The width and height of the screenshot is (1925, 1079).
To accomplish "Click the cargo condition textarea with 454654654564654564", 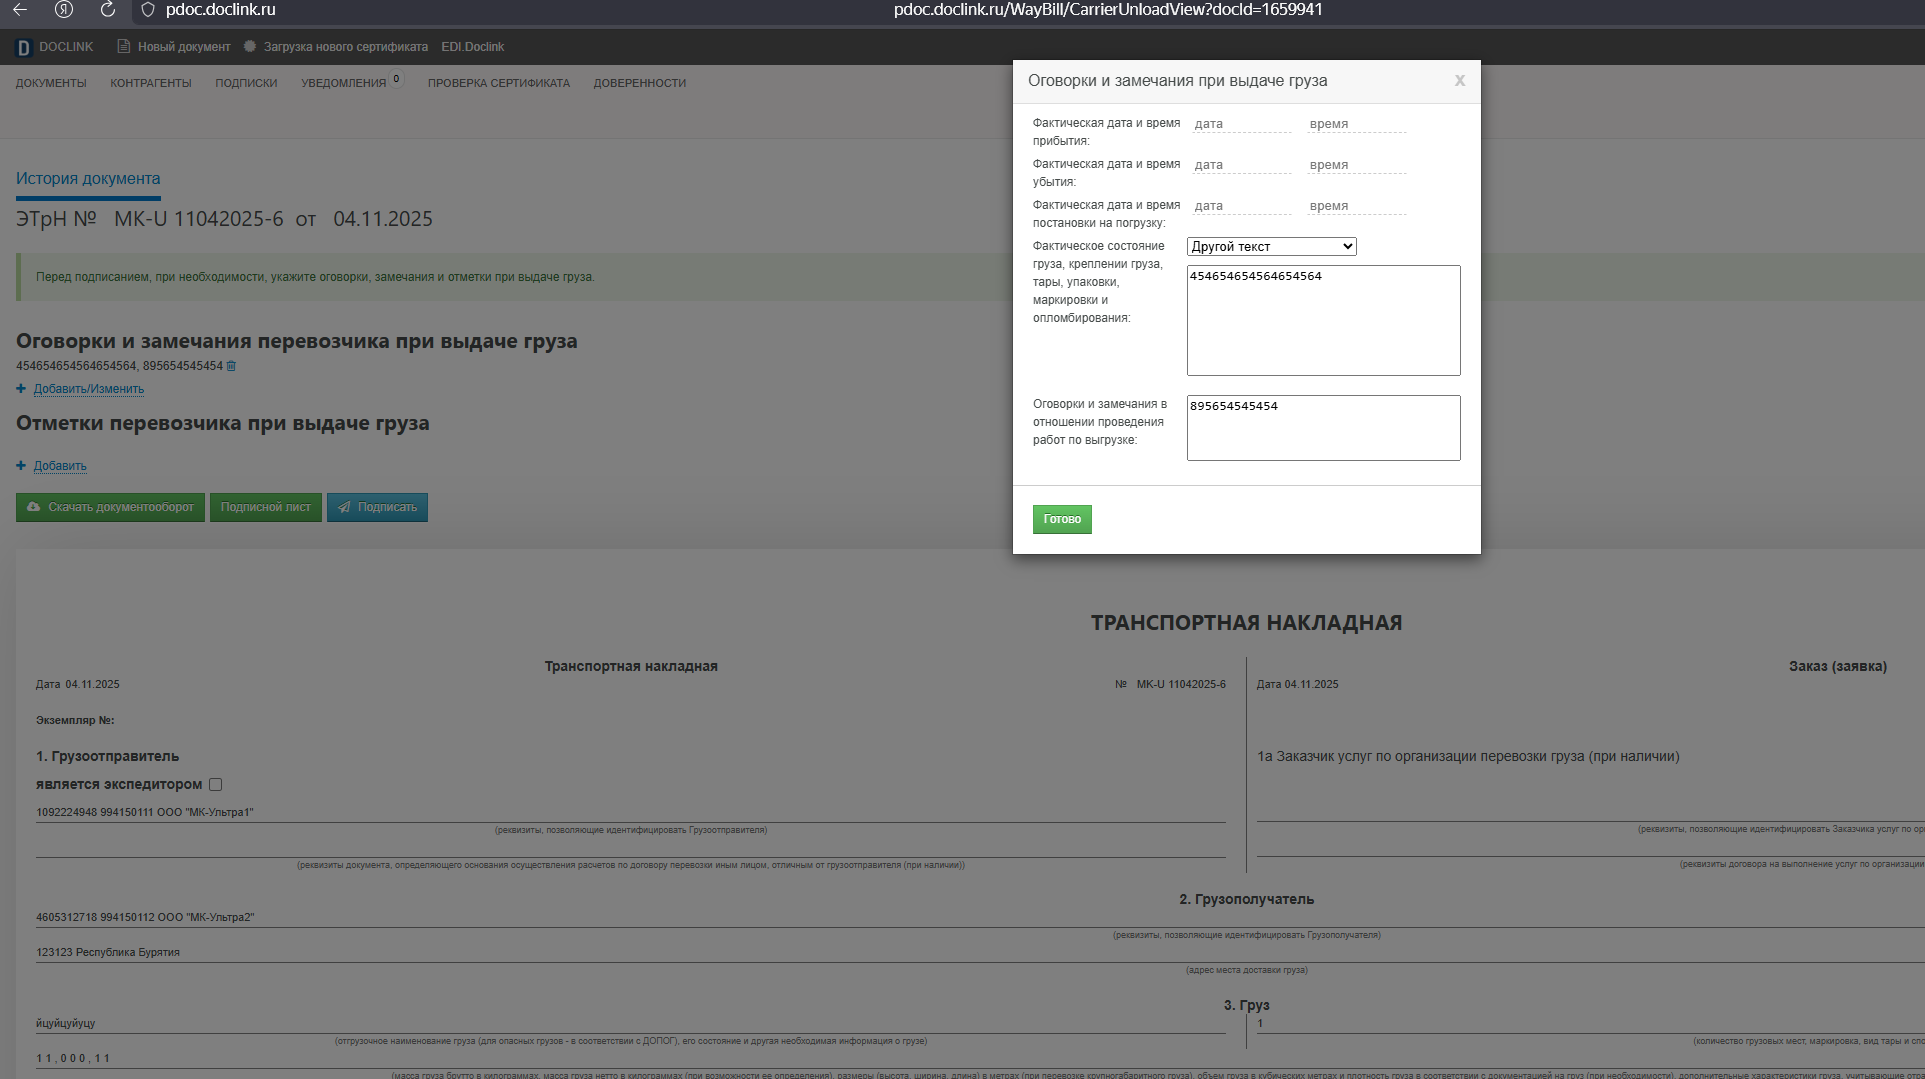I will [x=1323, y=320].
